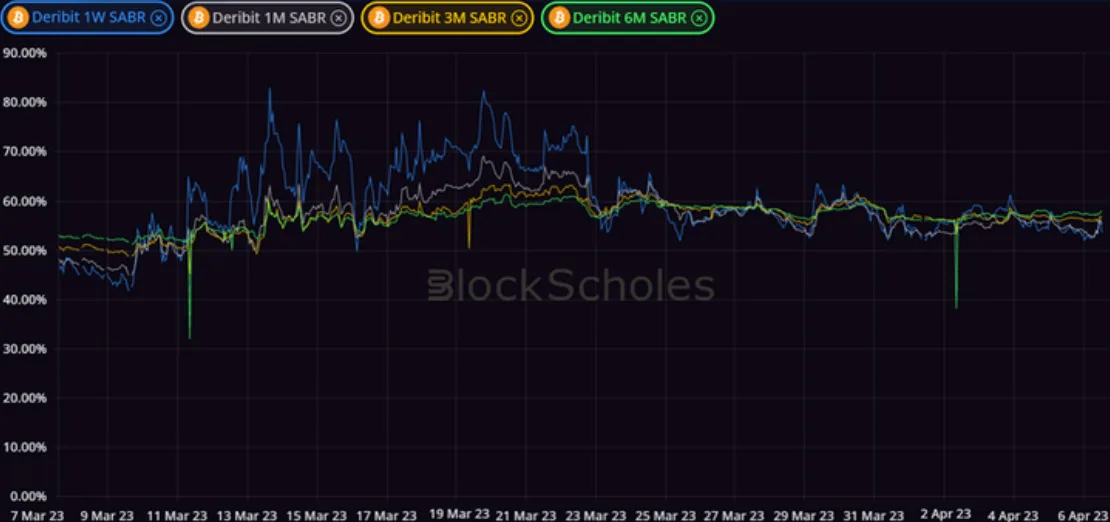Click the 29 Mar 23 date label
This screenshot has height=522, width=1110.
pyautogui.click(x=803, y=515)
